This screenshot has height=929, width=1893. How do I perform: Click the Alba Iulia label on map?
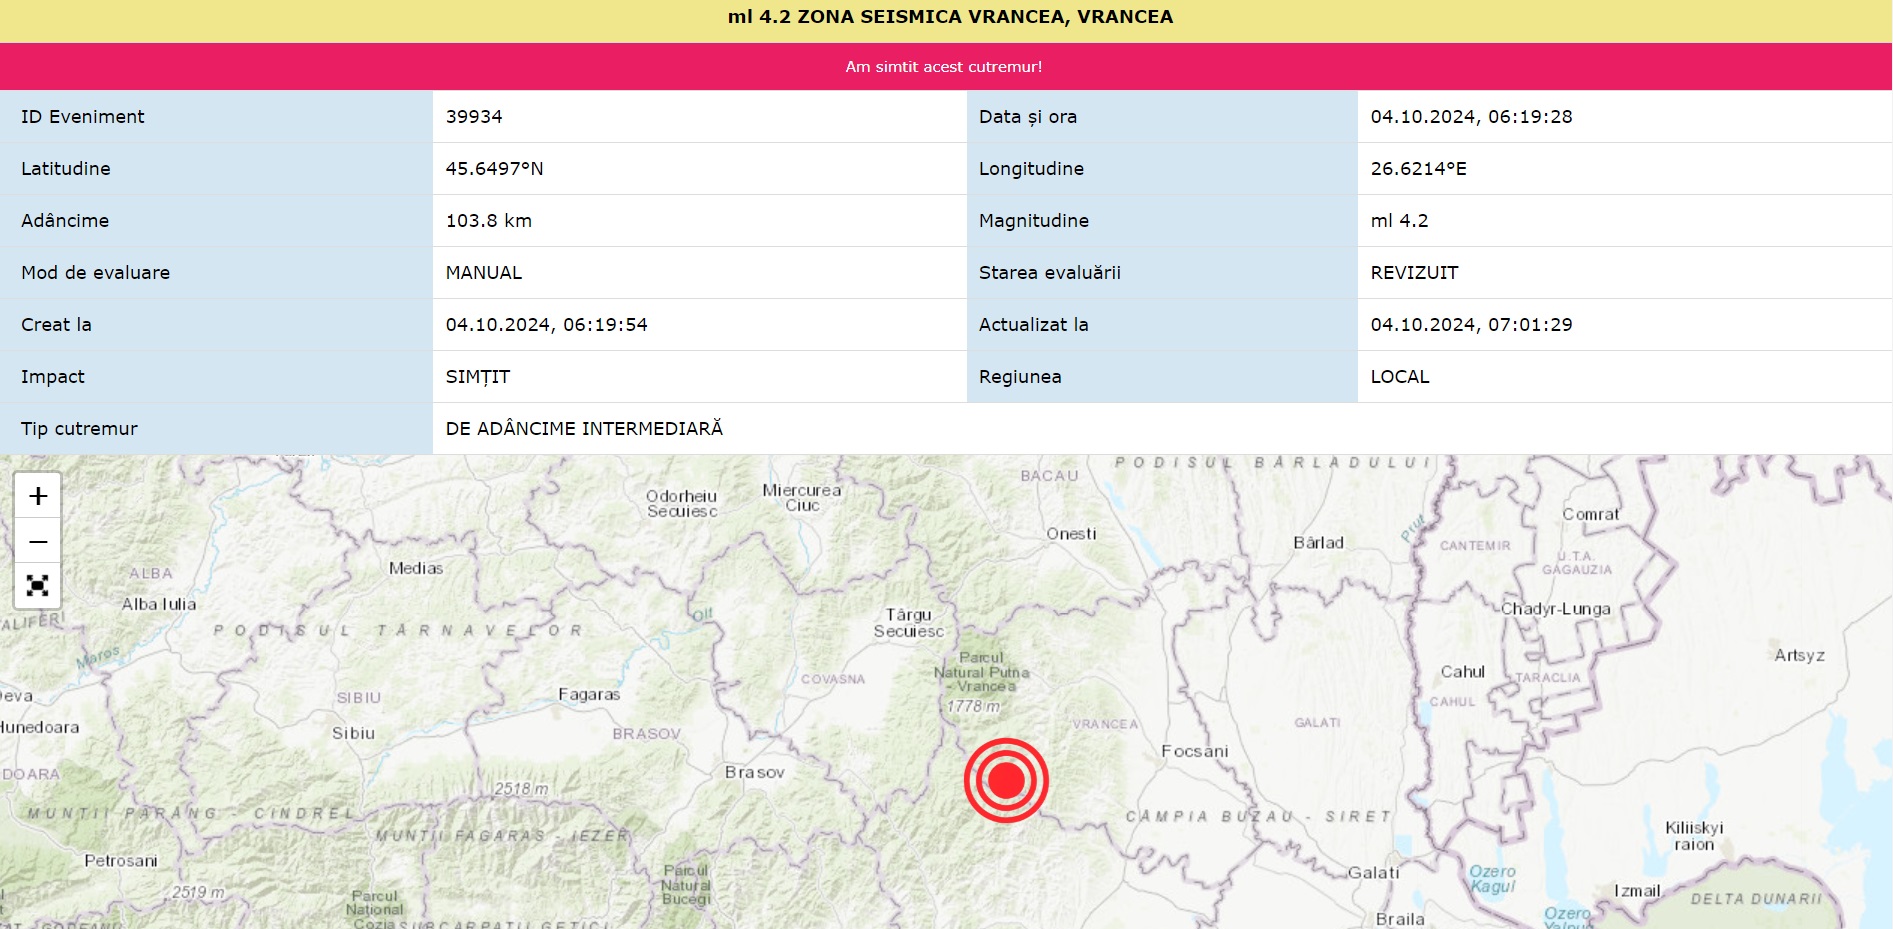159,604
